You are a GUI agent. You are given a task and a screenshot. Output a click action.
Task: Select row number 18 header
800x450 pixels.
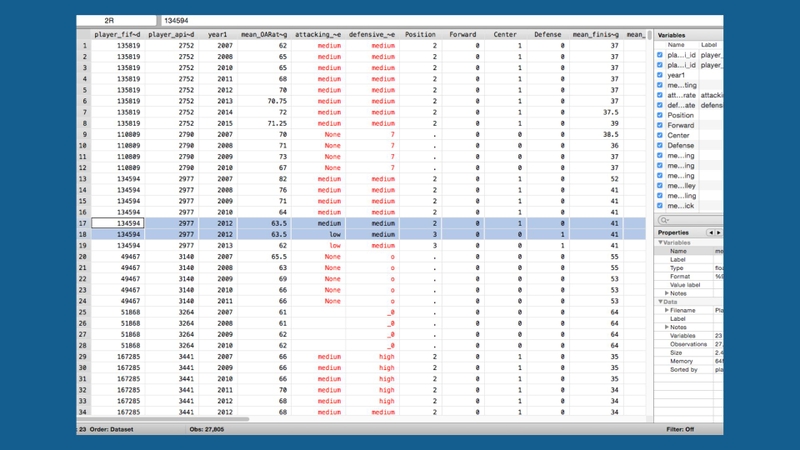(84, 235)
